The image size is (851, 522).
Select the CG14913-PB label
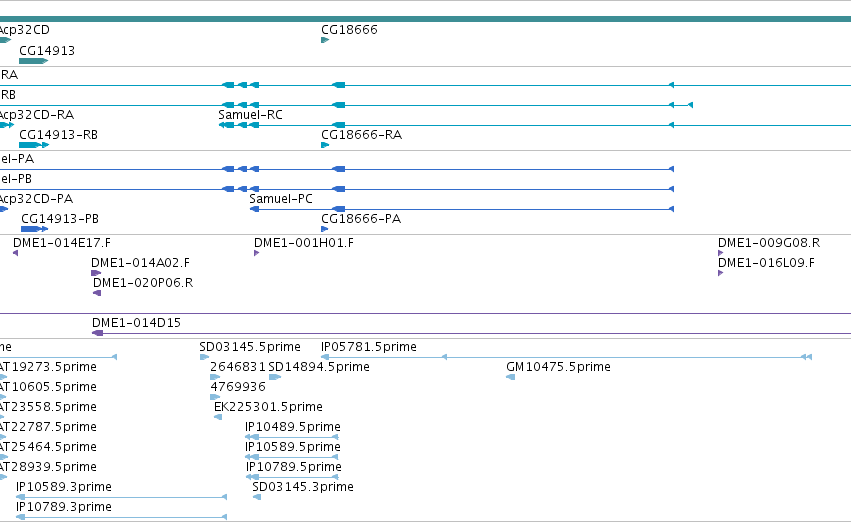pos(60,219)
